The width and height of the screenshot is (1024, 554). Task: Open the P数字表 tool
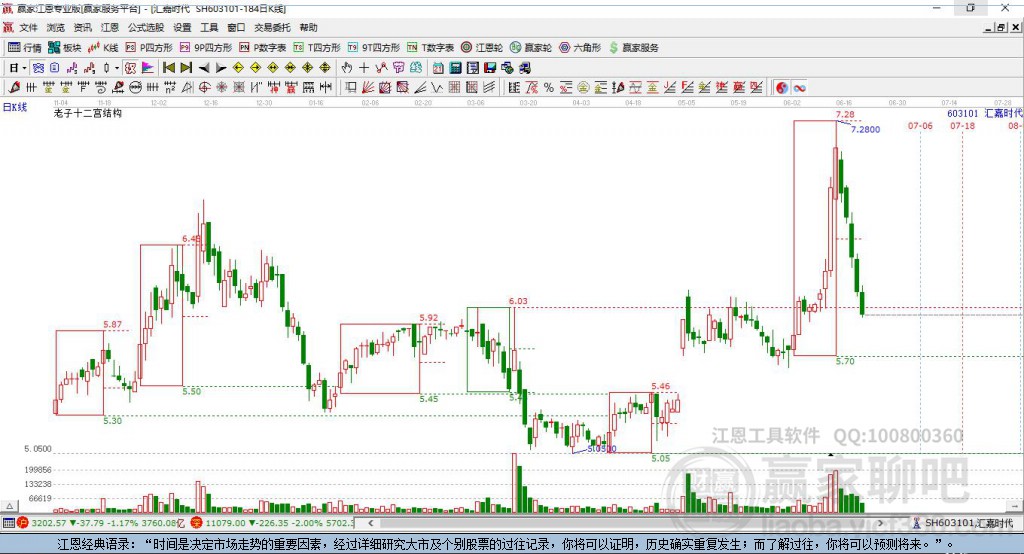pyautogui.click(x=263, y=48)
